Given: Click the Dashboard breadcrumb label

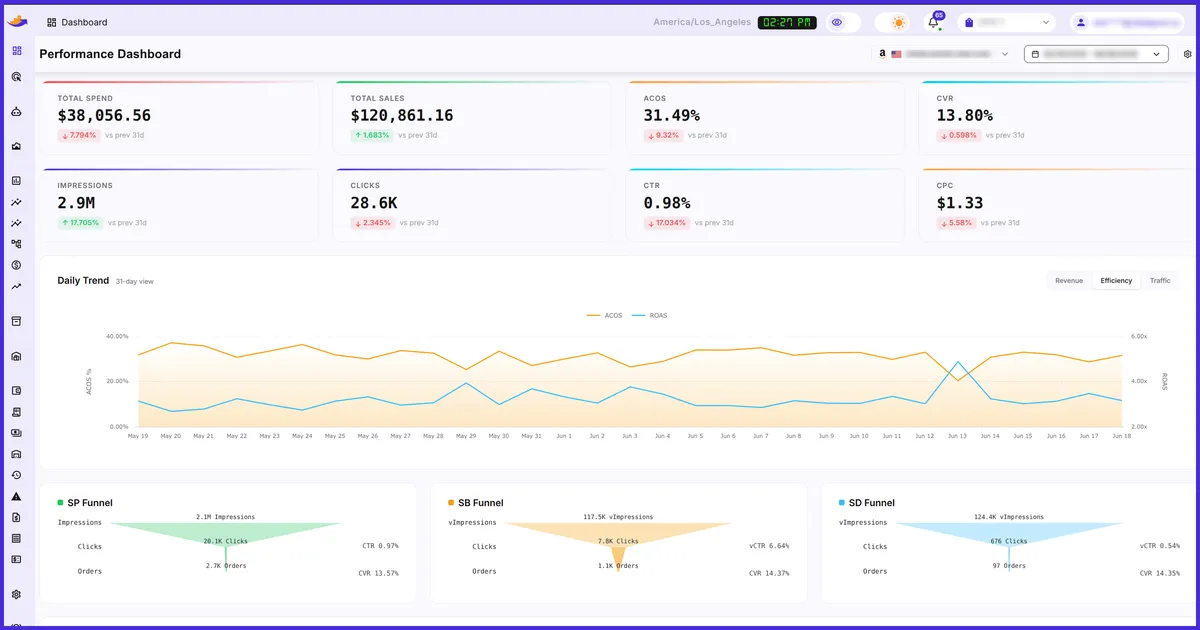Looking at the screenshot, I should tap(84, 22).
